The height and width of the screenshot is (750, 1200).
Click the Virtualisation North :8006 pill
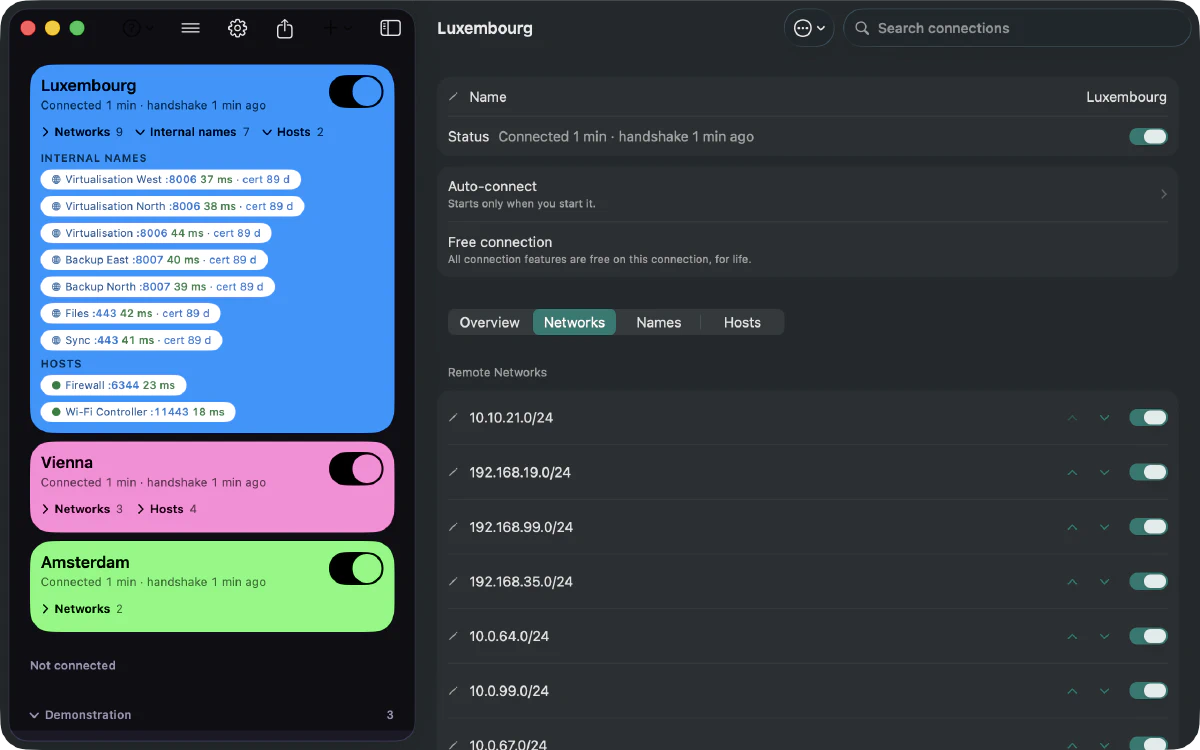[x=172, y=206]
